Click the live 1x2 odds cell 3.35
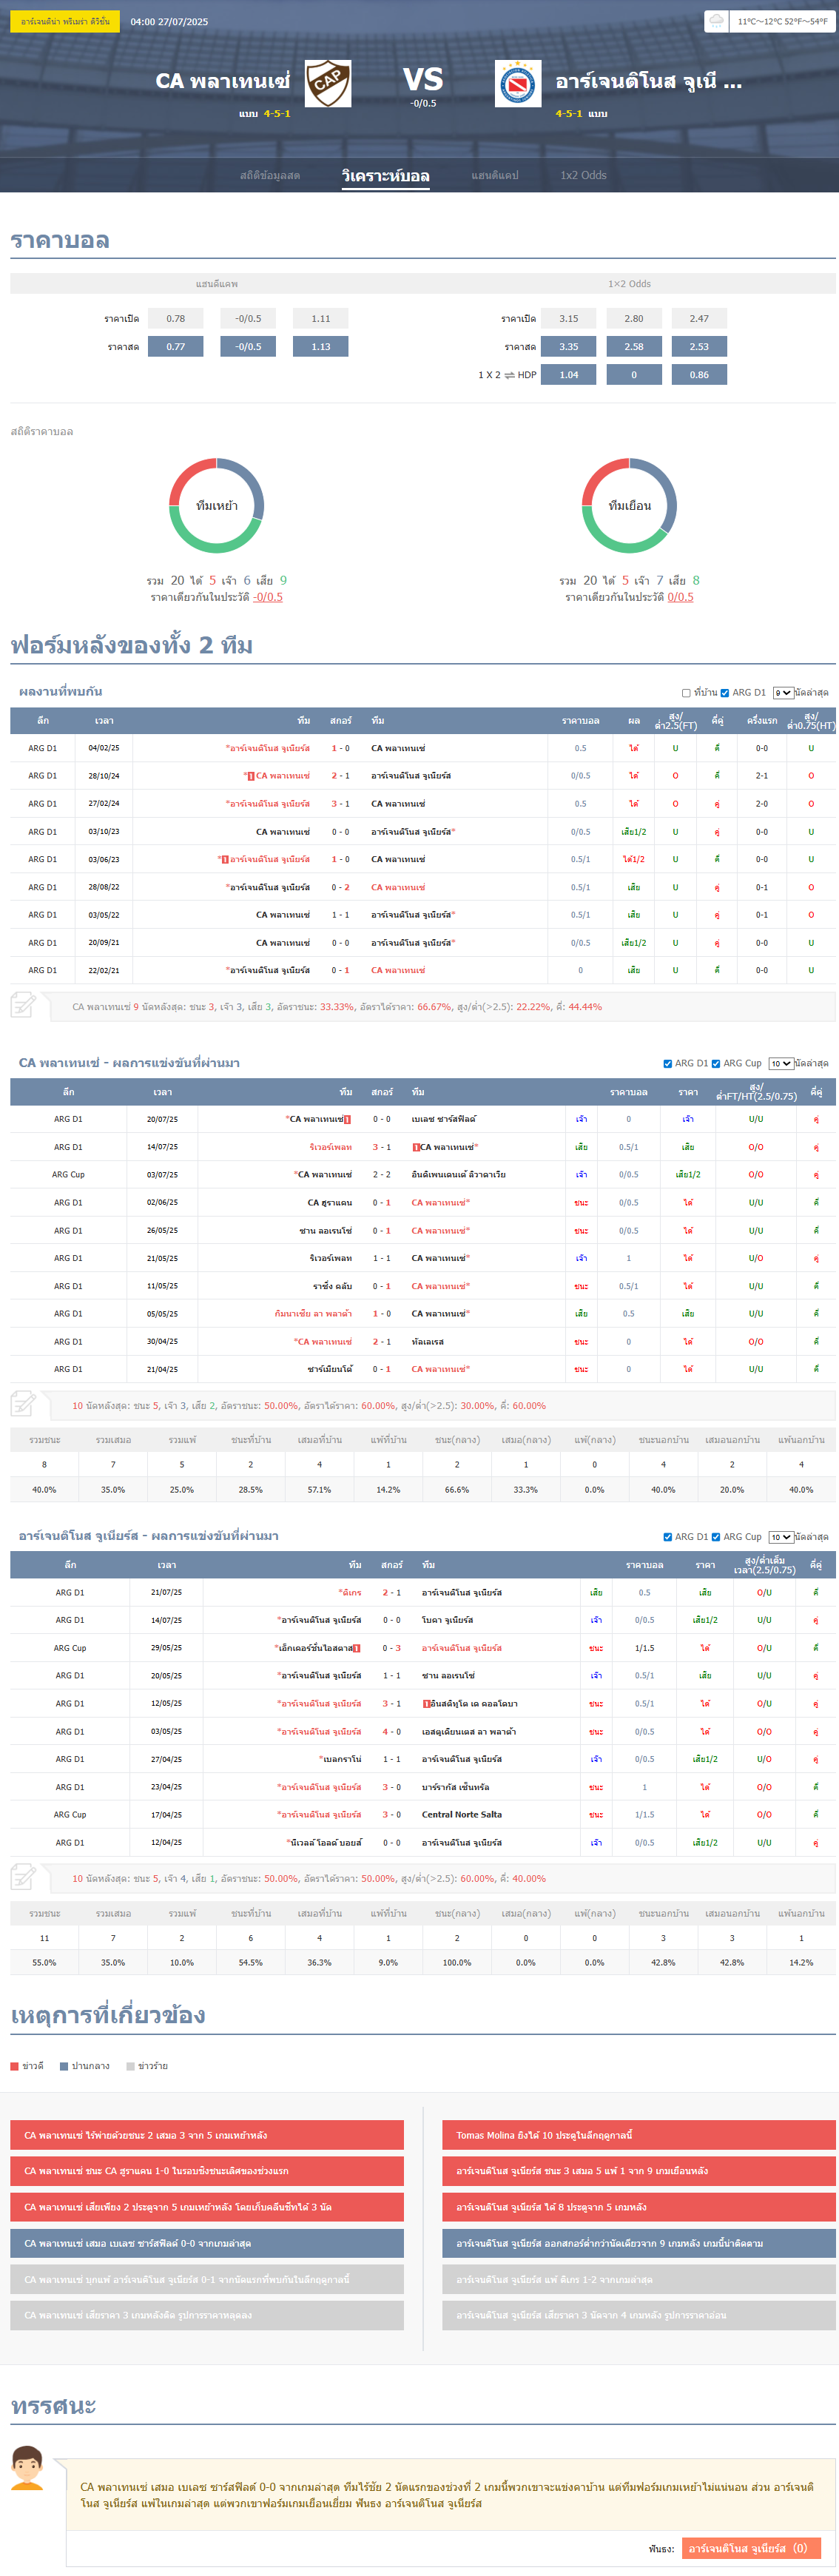Viewport: 839px width, 2576px height. (x=569, y=346)
